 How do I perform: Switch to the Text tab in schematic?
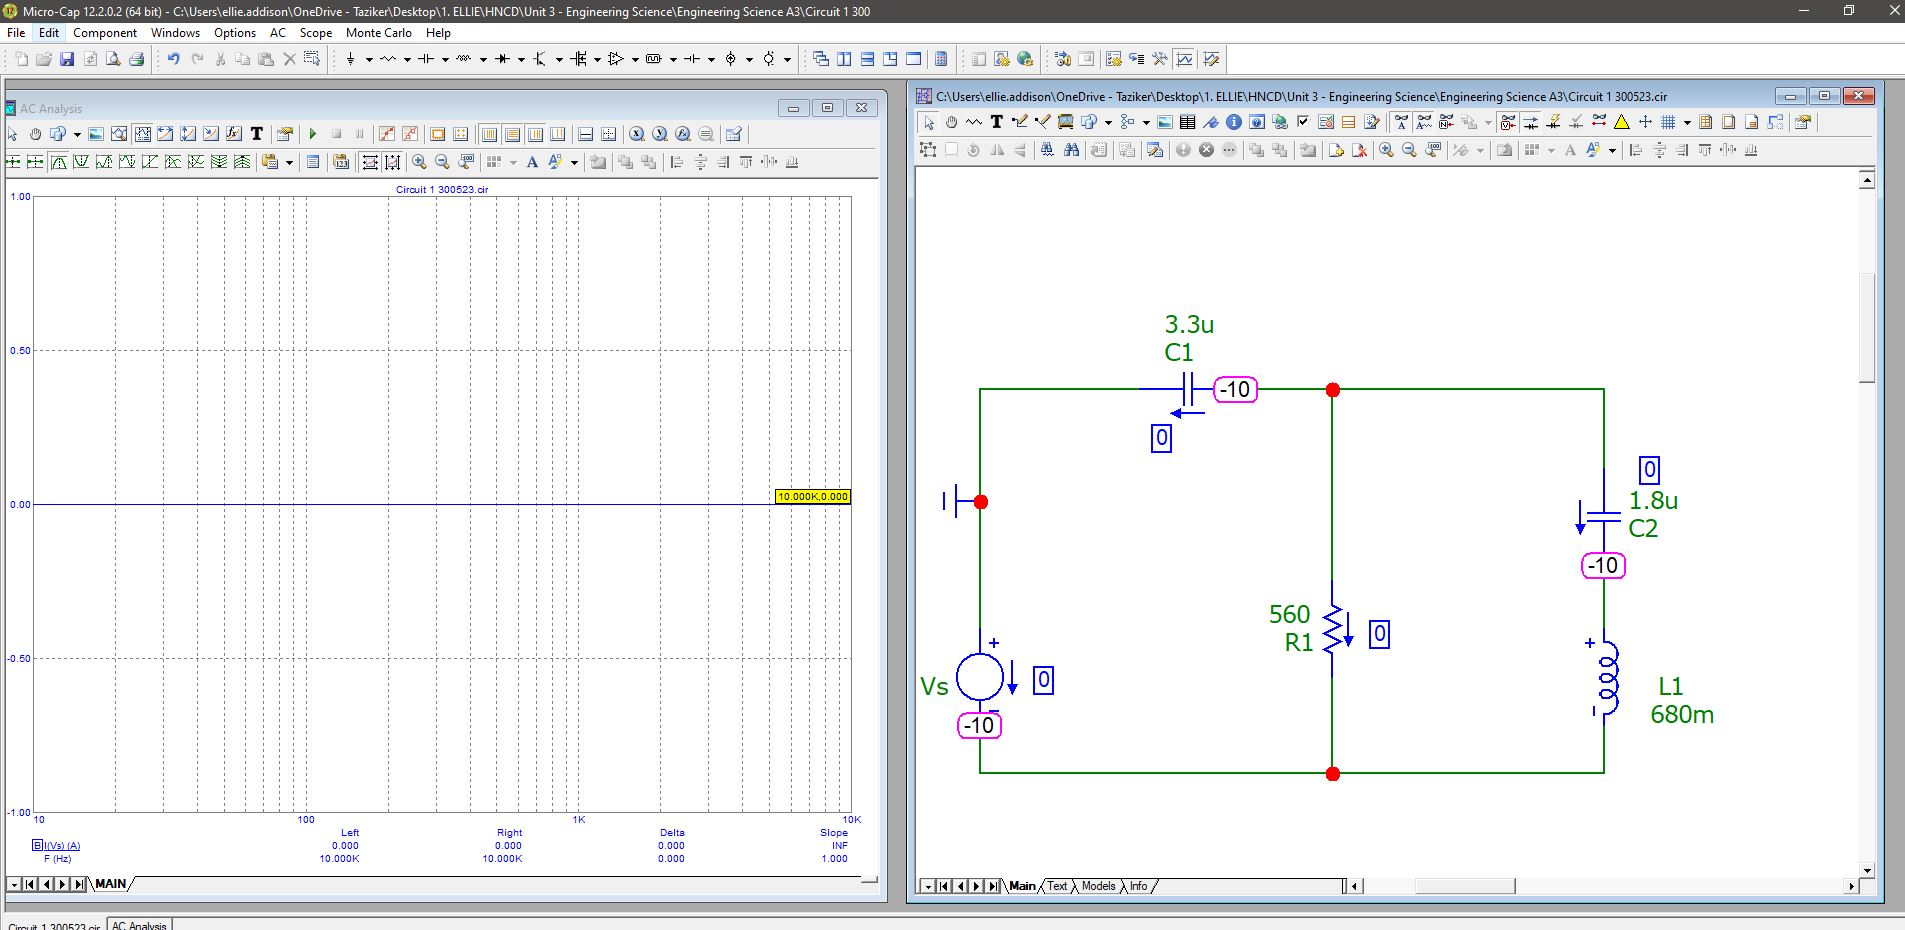(x=1057, y=886)
